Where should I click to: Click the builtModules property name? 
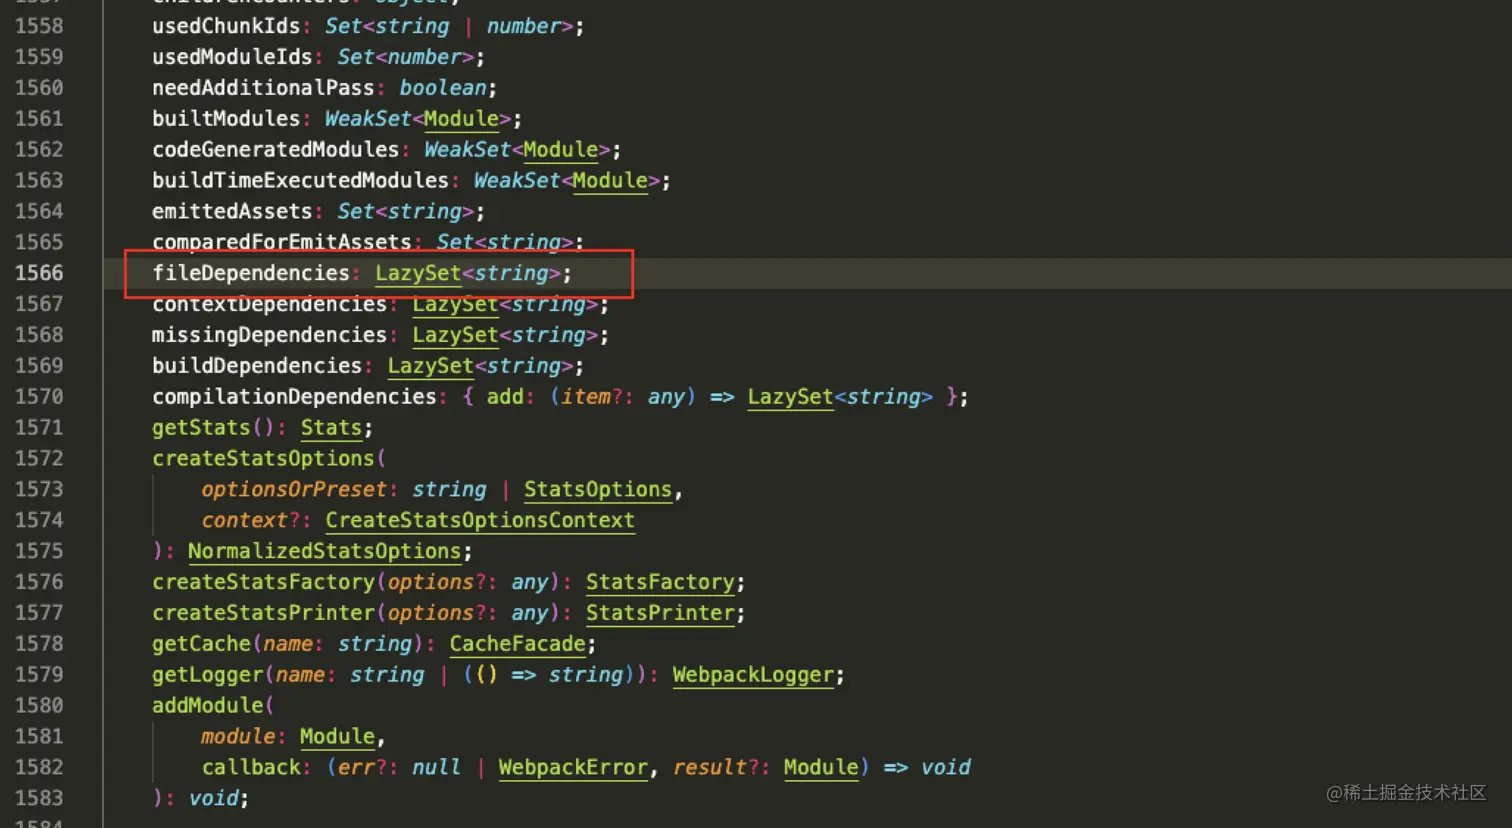coord(226,119)
